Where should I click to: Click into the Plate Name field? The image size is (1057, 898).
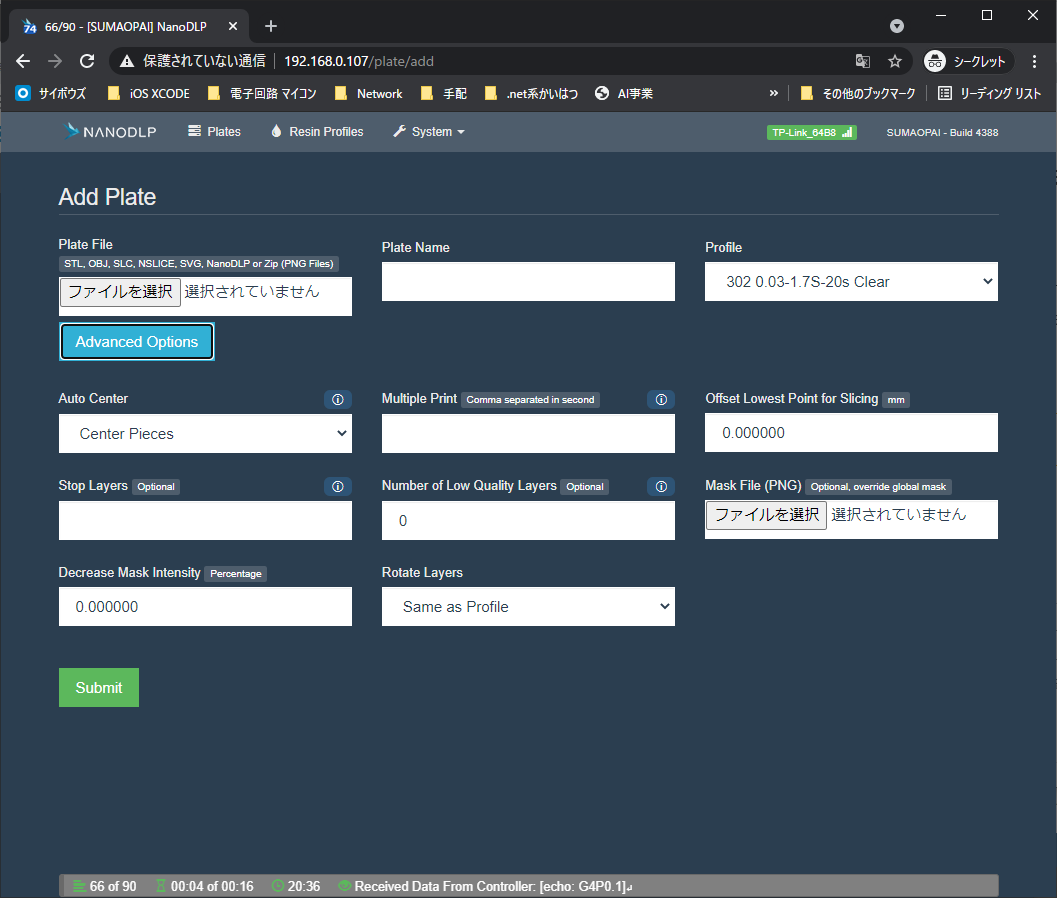[x=528, y=281]
